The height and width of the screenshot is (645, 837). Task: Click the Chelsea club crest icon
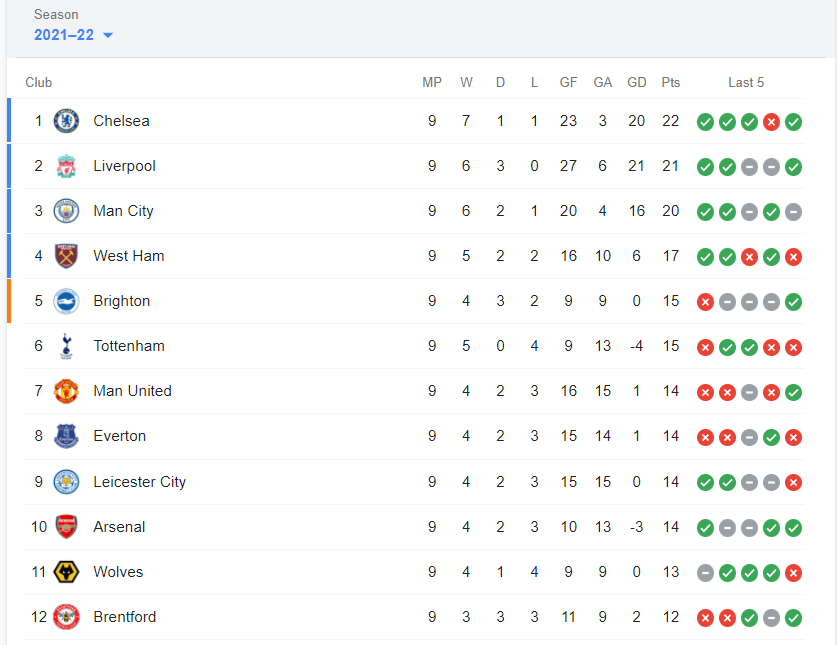point(66,121)
